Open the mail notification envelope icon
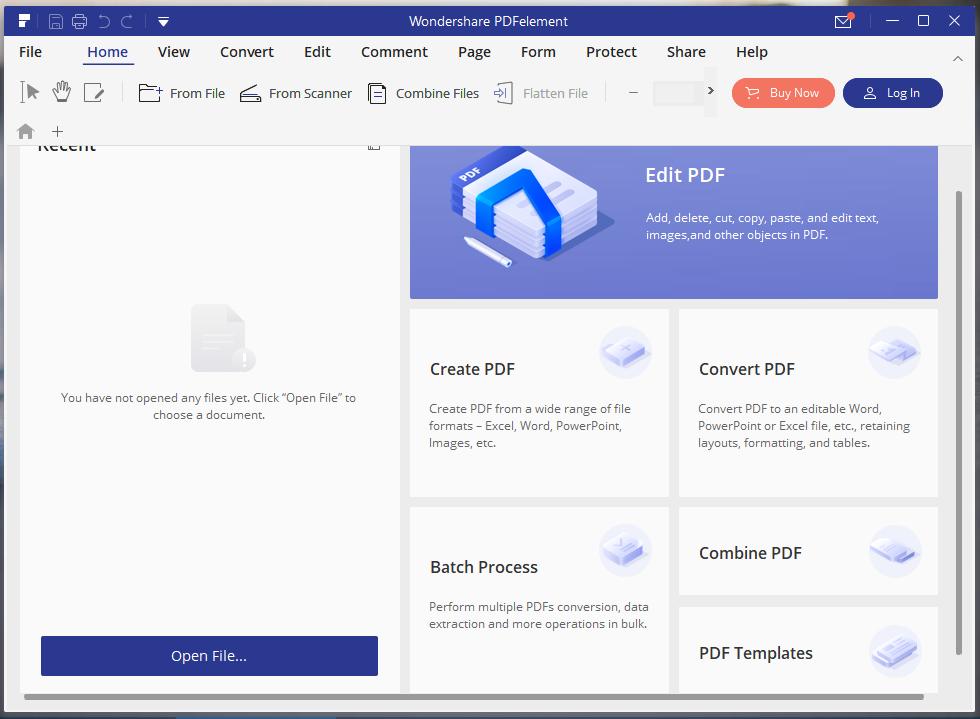Image resolution: width=980 pixels, height=719 pixels. (844, 21)
